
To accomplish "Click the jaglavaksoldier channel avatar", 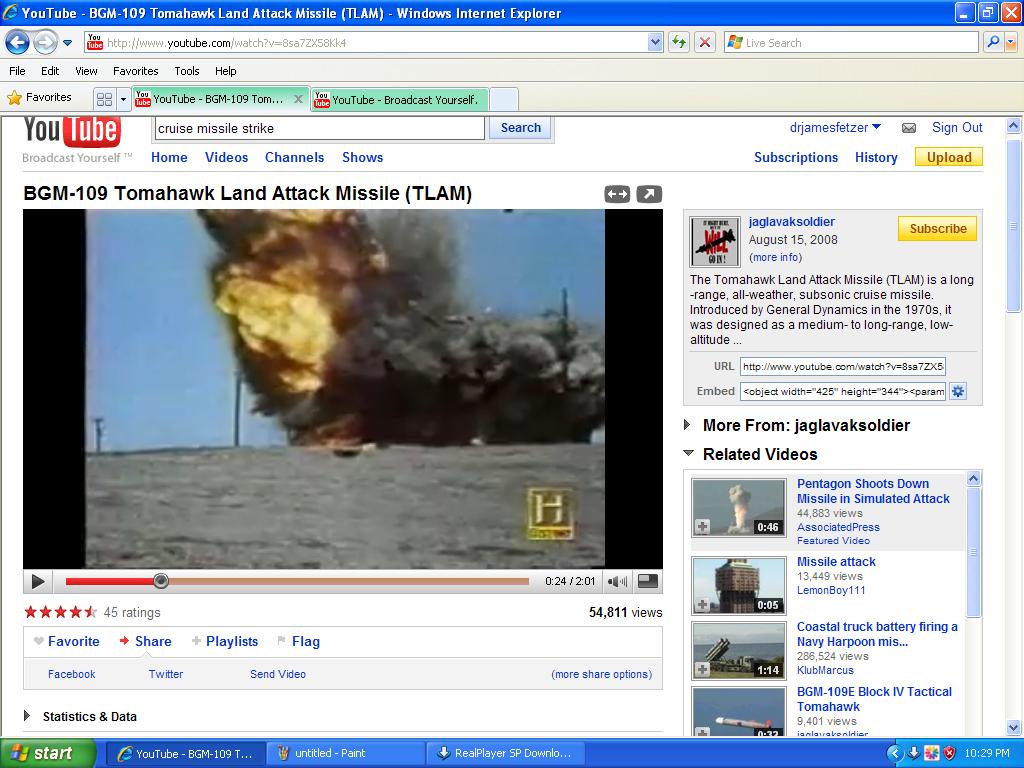I will coord(715,242).
